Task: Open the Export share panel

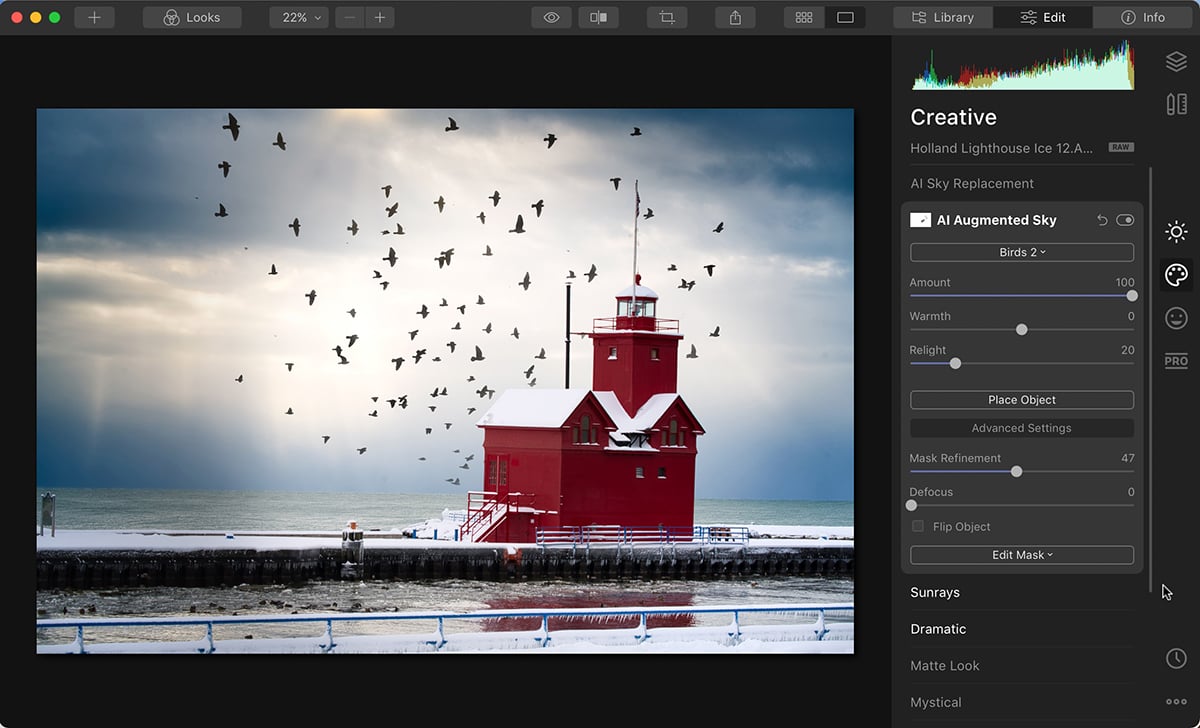Action: [735, 17]
